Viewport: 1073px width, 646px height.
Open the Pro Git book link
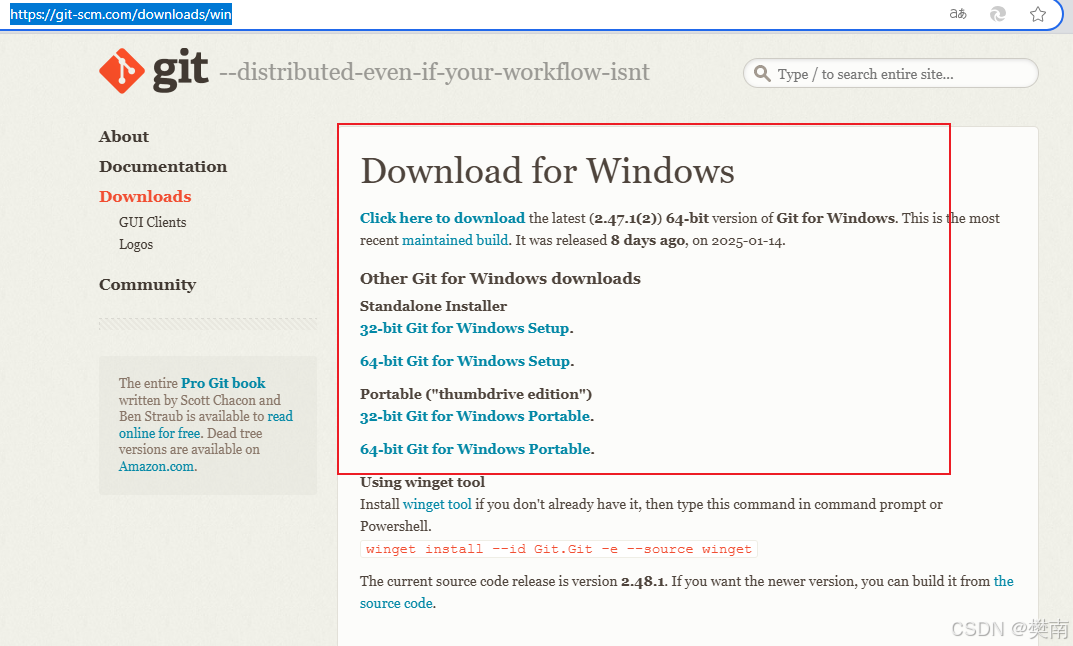[x=223, y=383]
